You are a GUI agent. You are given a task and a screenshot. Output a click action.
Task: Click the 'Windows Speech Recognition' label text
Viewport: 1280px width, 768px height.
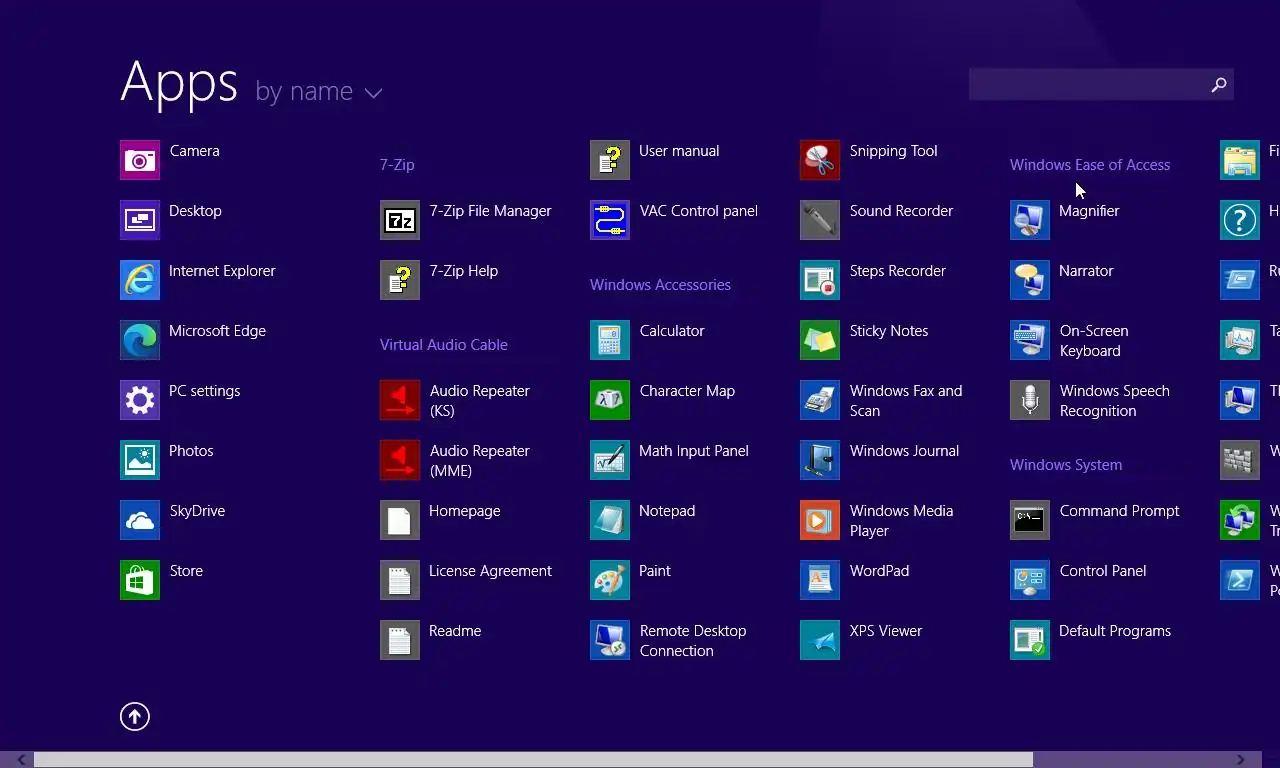point(1115,401)
